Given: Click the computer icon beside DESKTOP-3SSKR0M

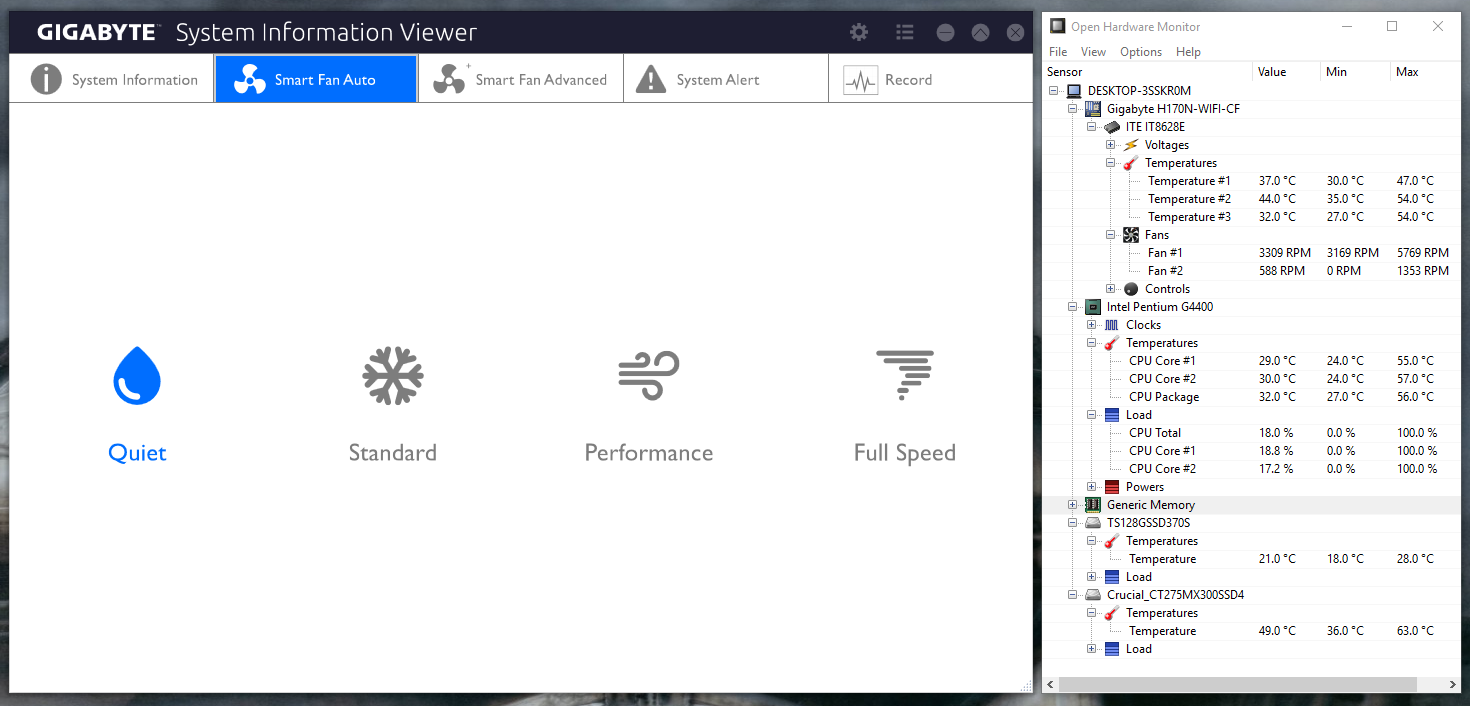Looking at the screenshot, I should point(1074,91).
